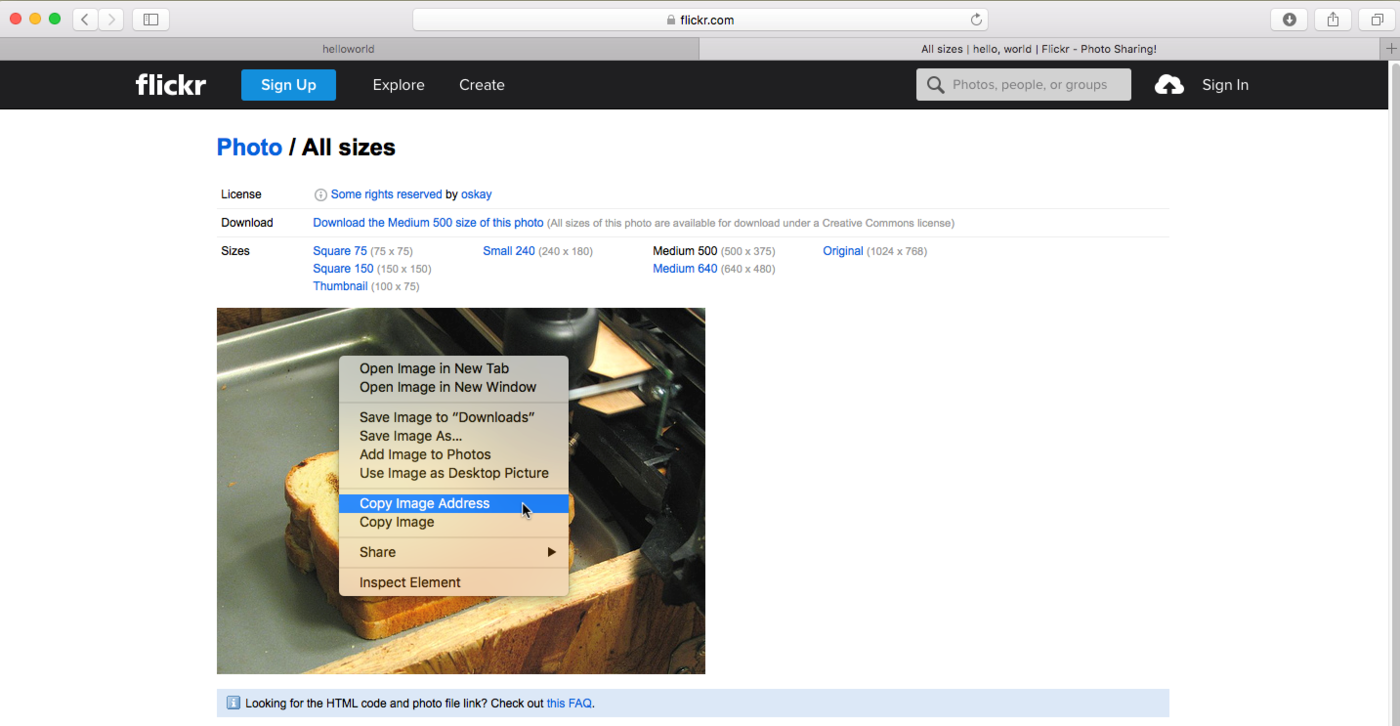1400x726 pixels.
Task: Toggle the Safari sidebar icon
Action: [151, 19]
